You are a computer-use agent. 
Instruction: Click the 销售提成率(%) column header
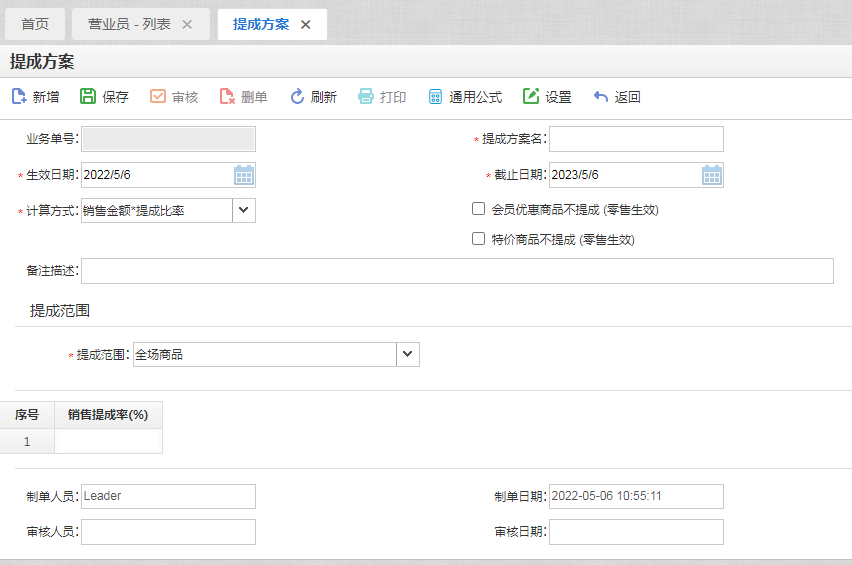108,415
